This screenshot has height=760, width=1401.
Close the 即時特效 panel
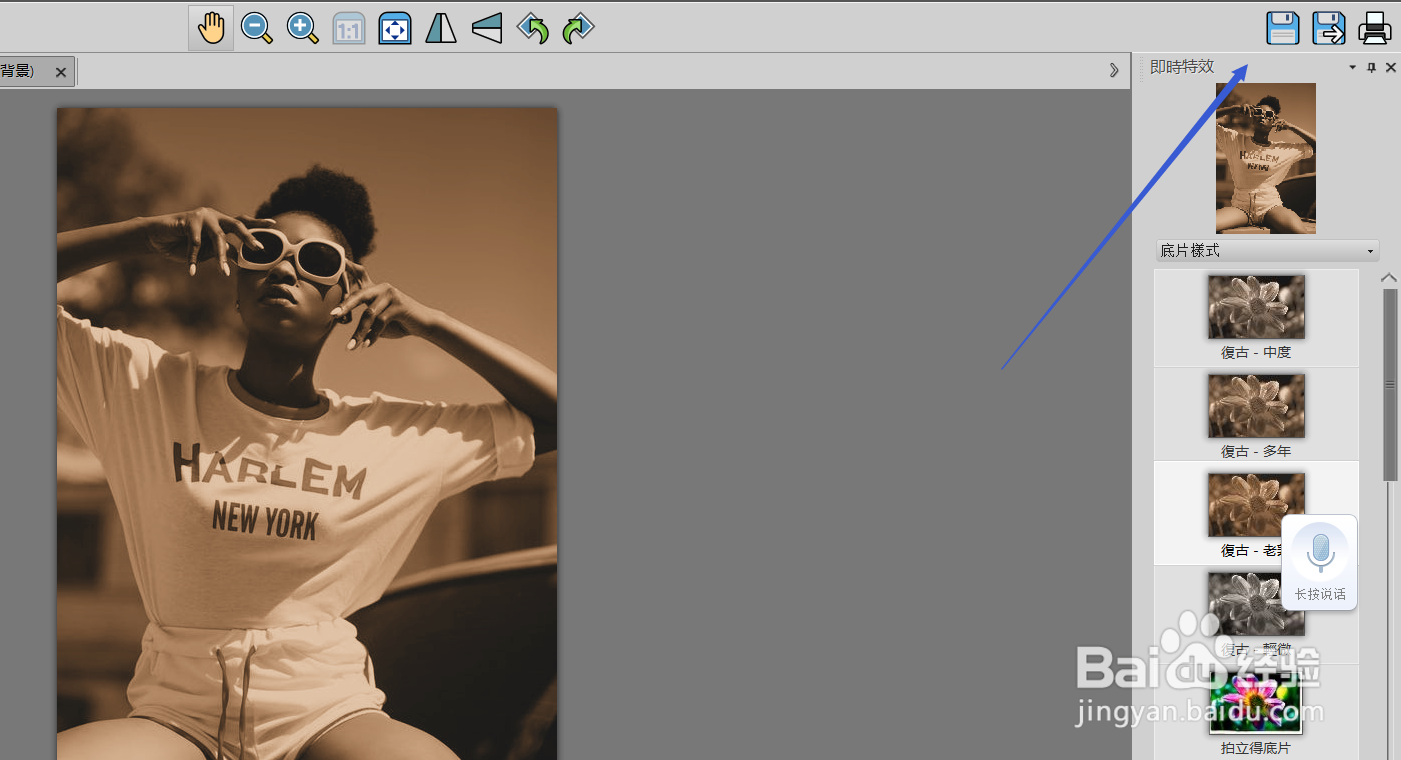pos(1390,68)
